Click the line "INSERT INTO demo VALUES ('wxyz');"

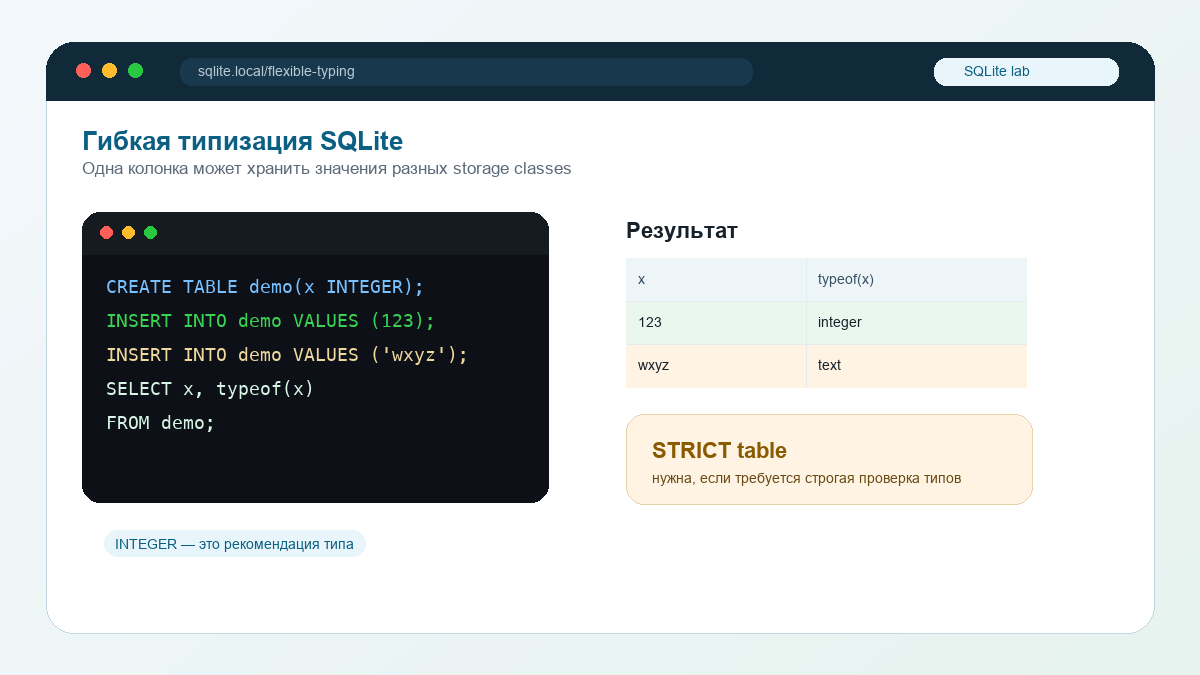point(287,355)
